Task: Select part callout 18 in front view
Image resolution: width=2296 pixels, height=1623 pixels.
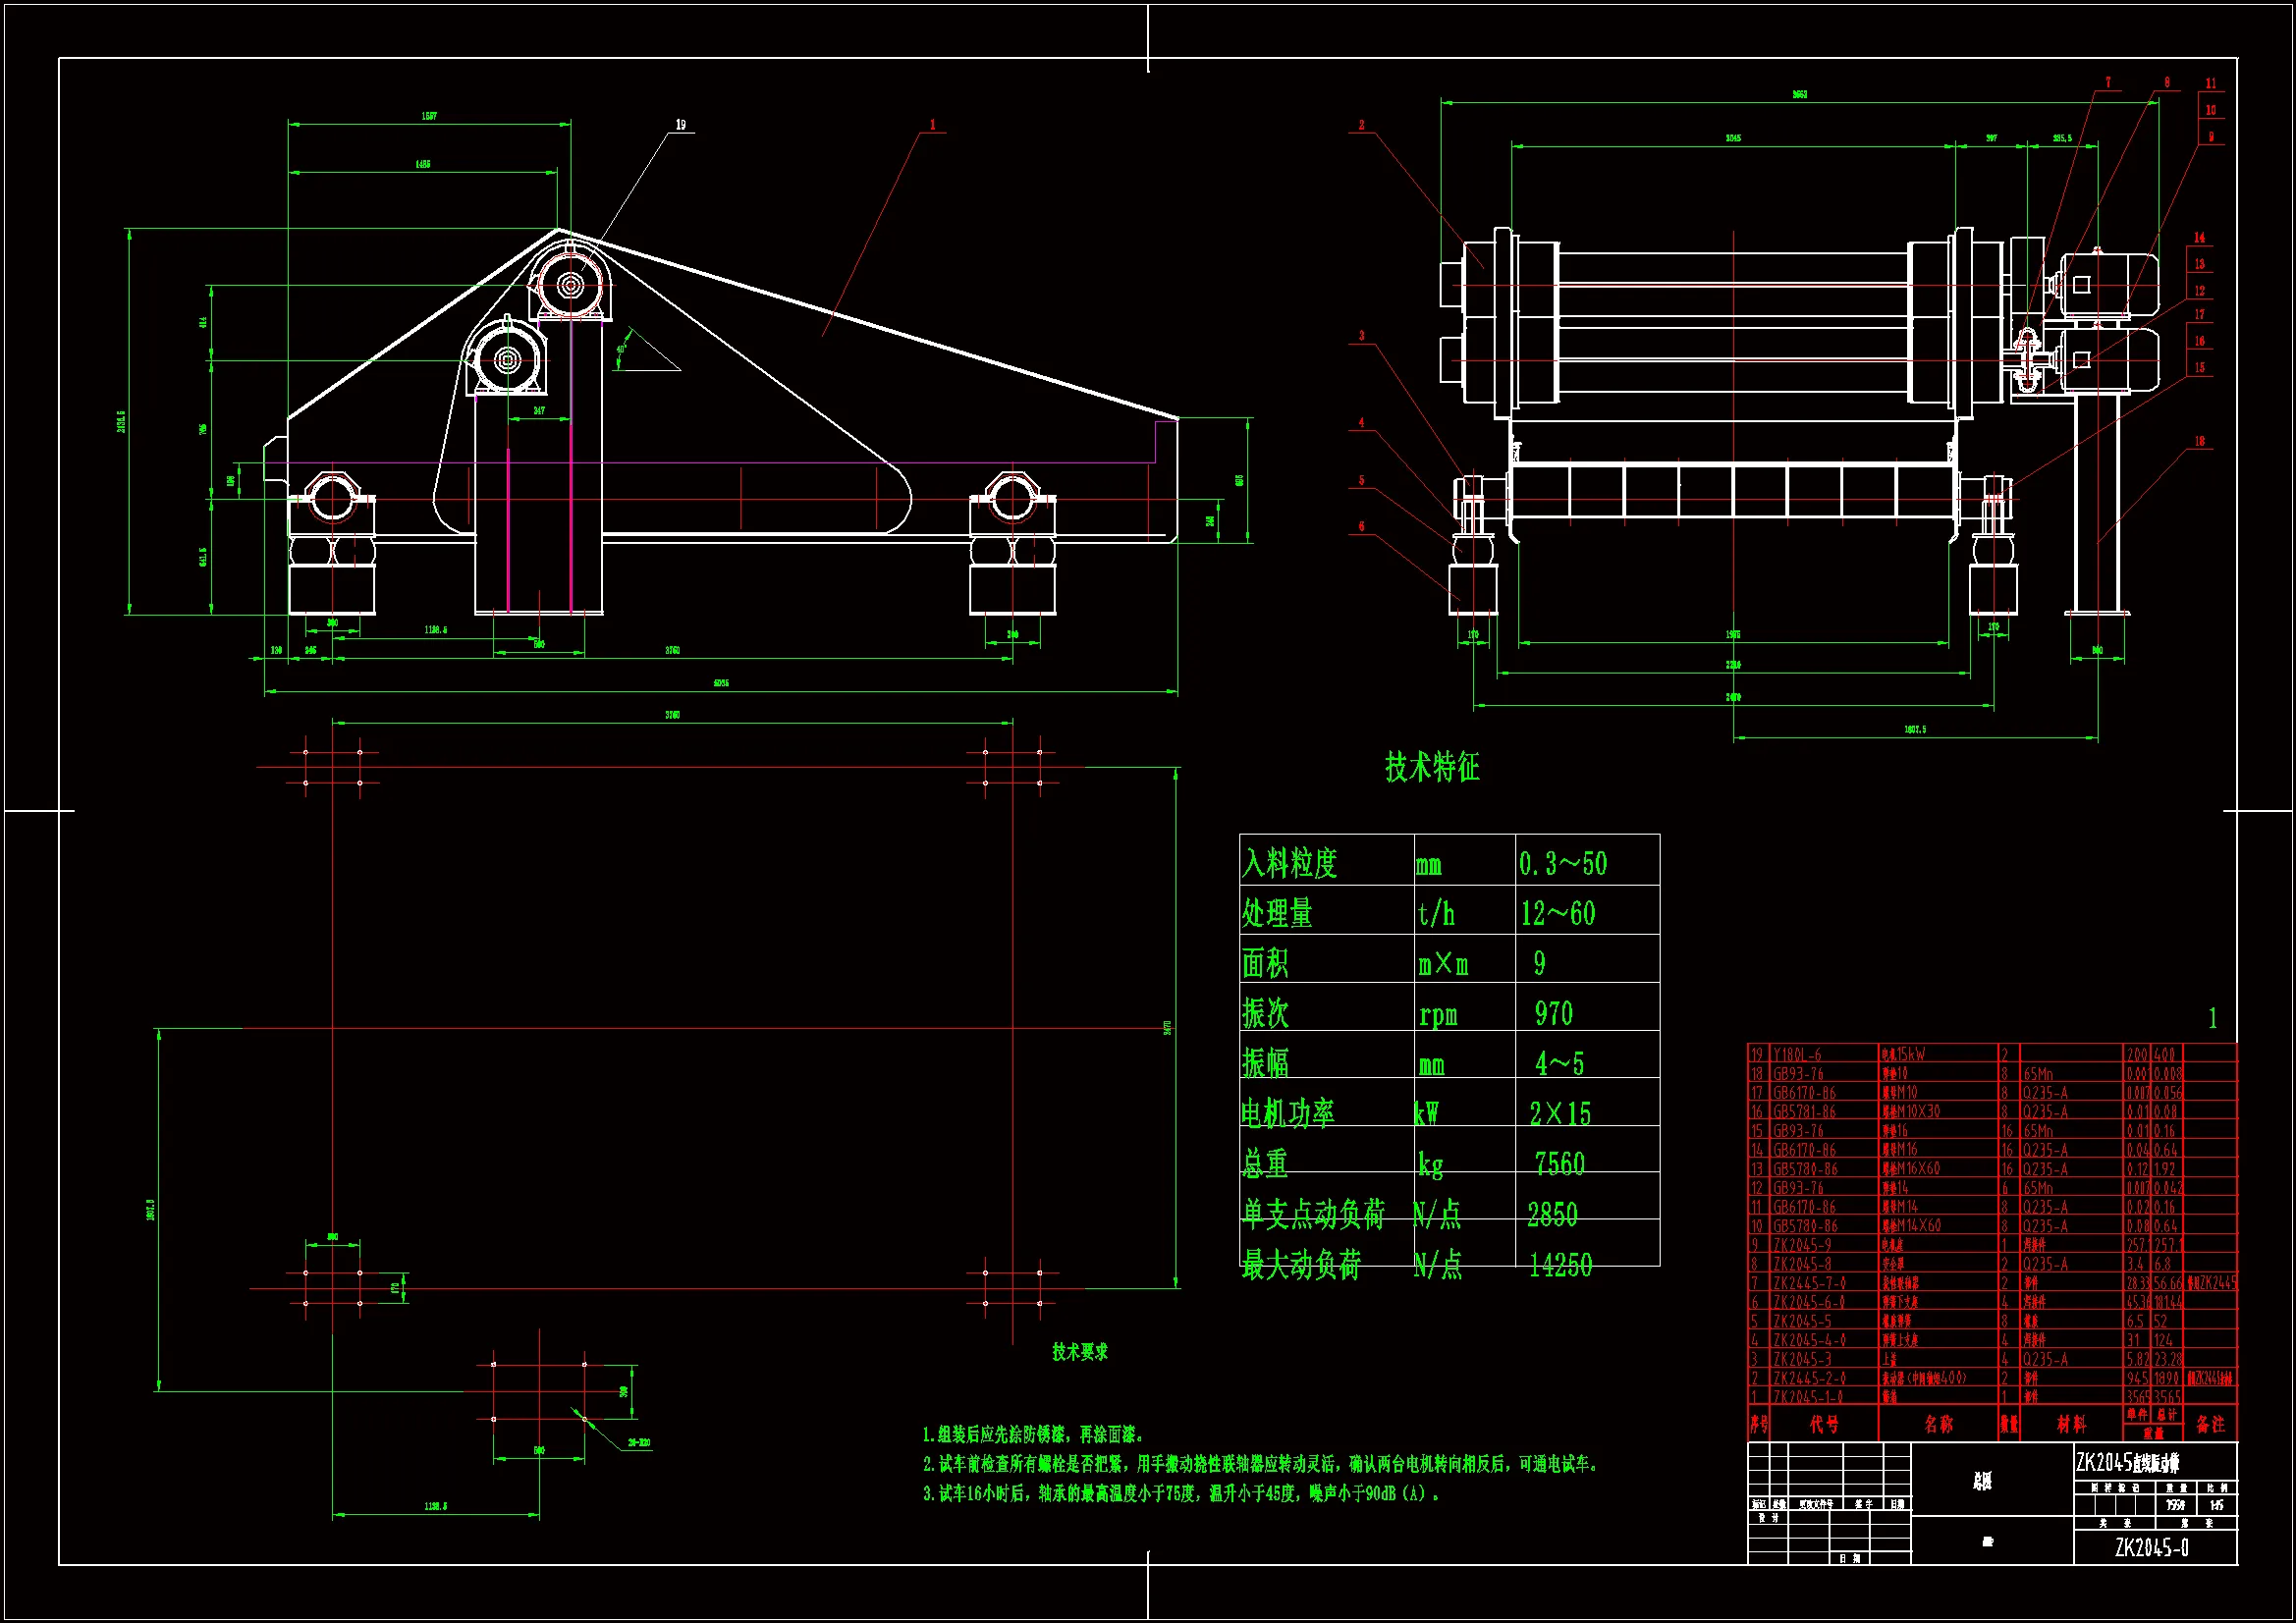Action: (x=2199, y=441)
